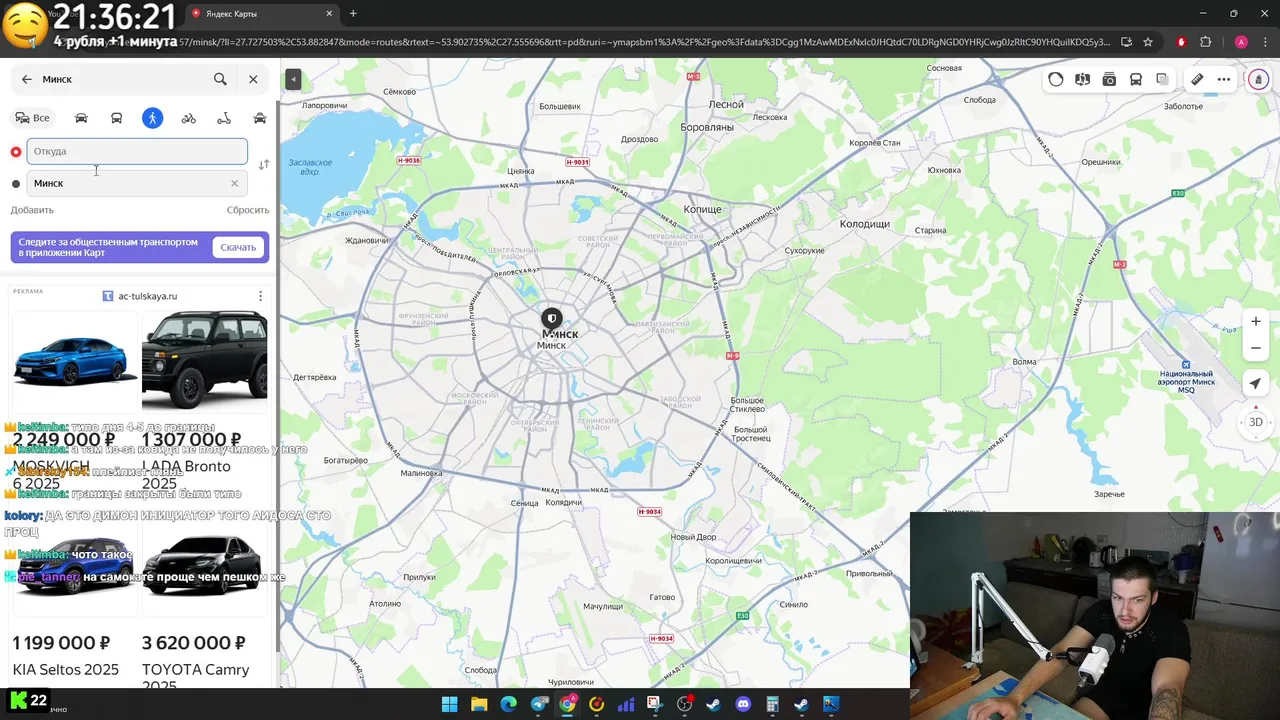The image size is (1280, 720).
Task: Click the Колодищи town label
Action: pos(864,224)
